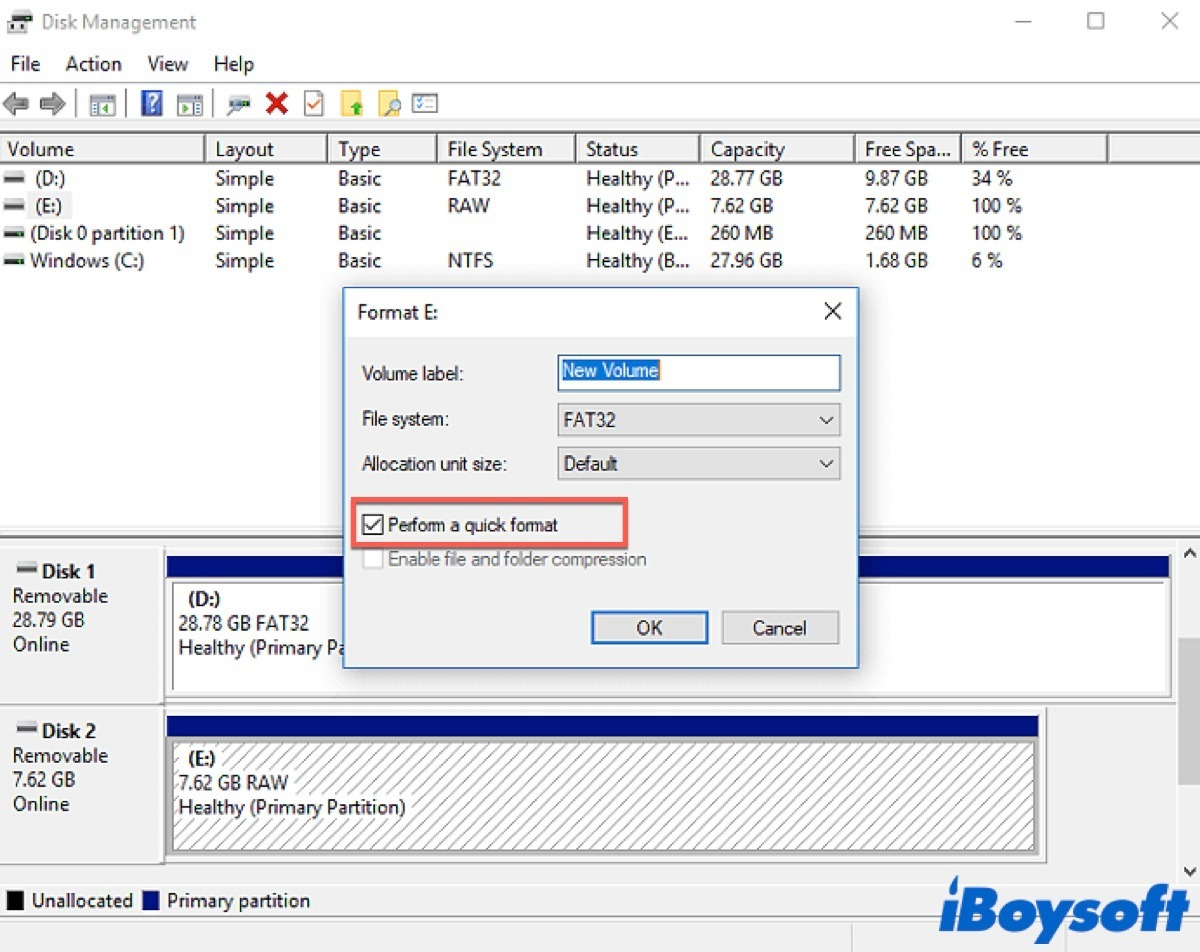1200x952 pixels.
Task: Cancel the Format E: dialog
Action: coord(779,628)
